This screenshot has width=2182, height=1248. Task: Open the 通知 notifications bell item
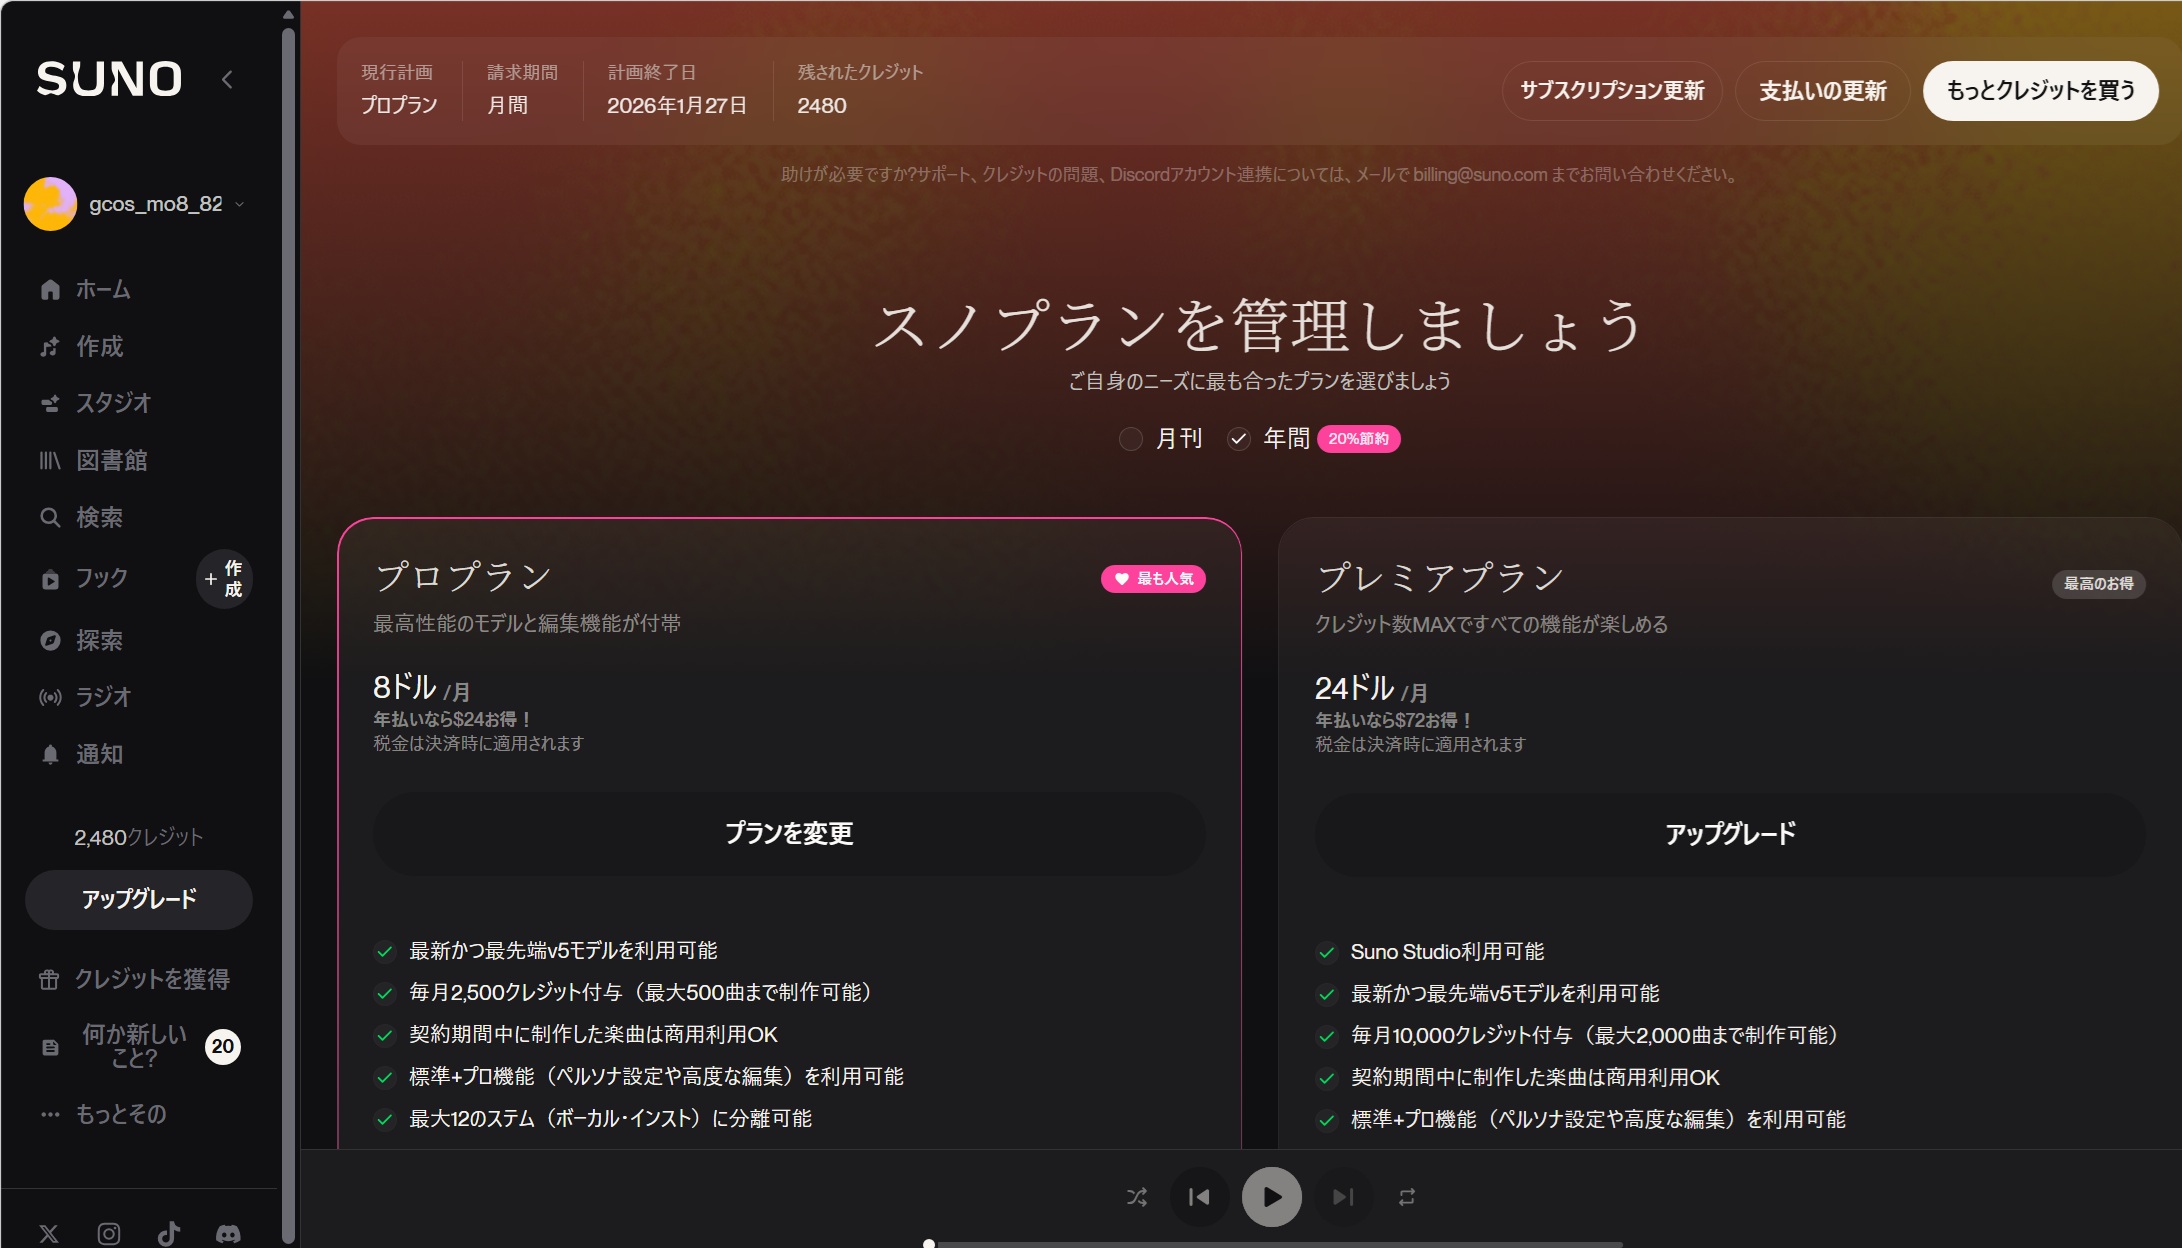(x=99, y=754)
